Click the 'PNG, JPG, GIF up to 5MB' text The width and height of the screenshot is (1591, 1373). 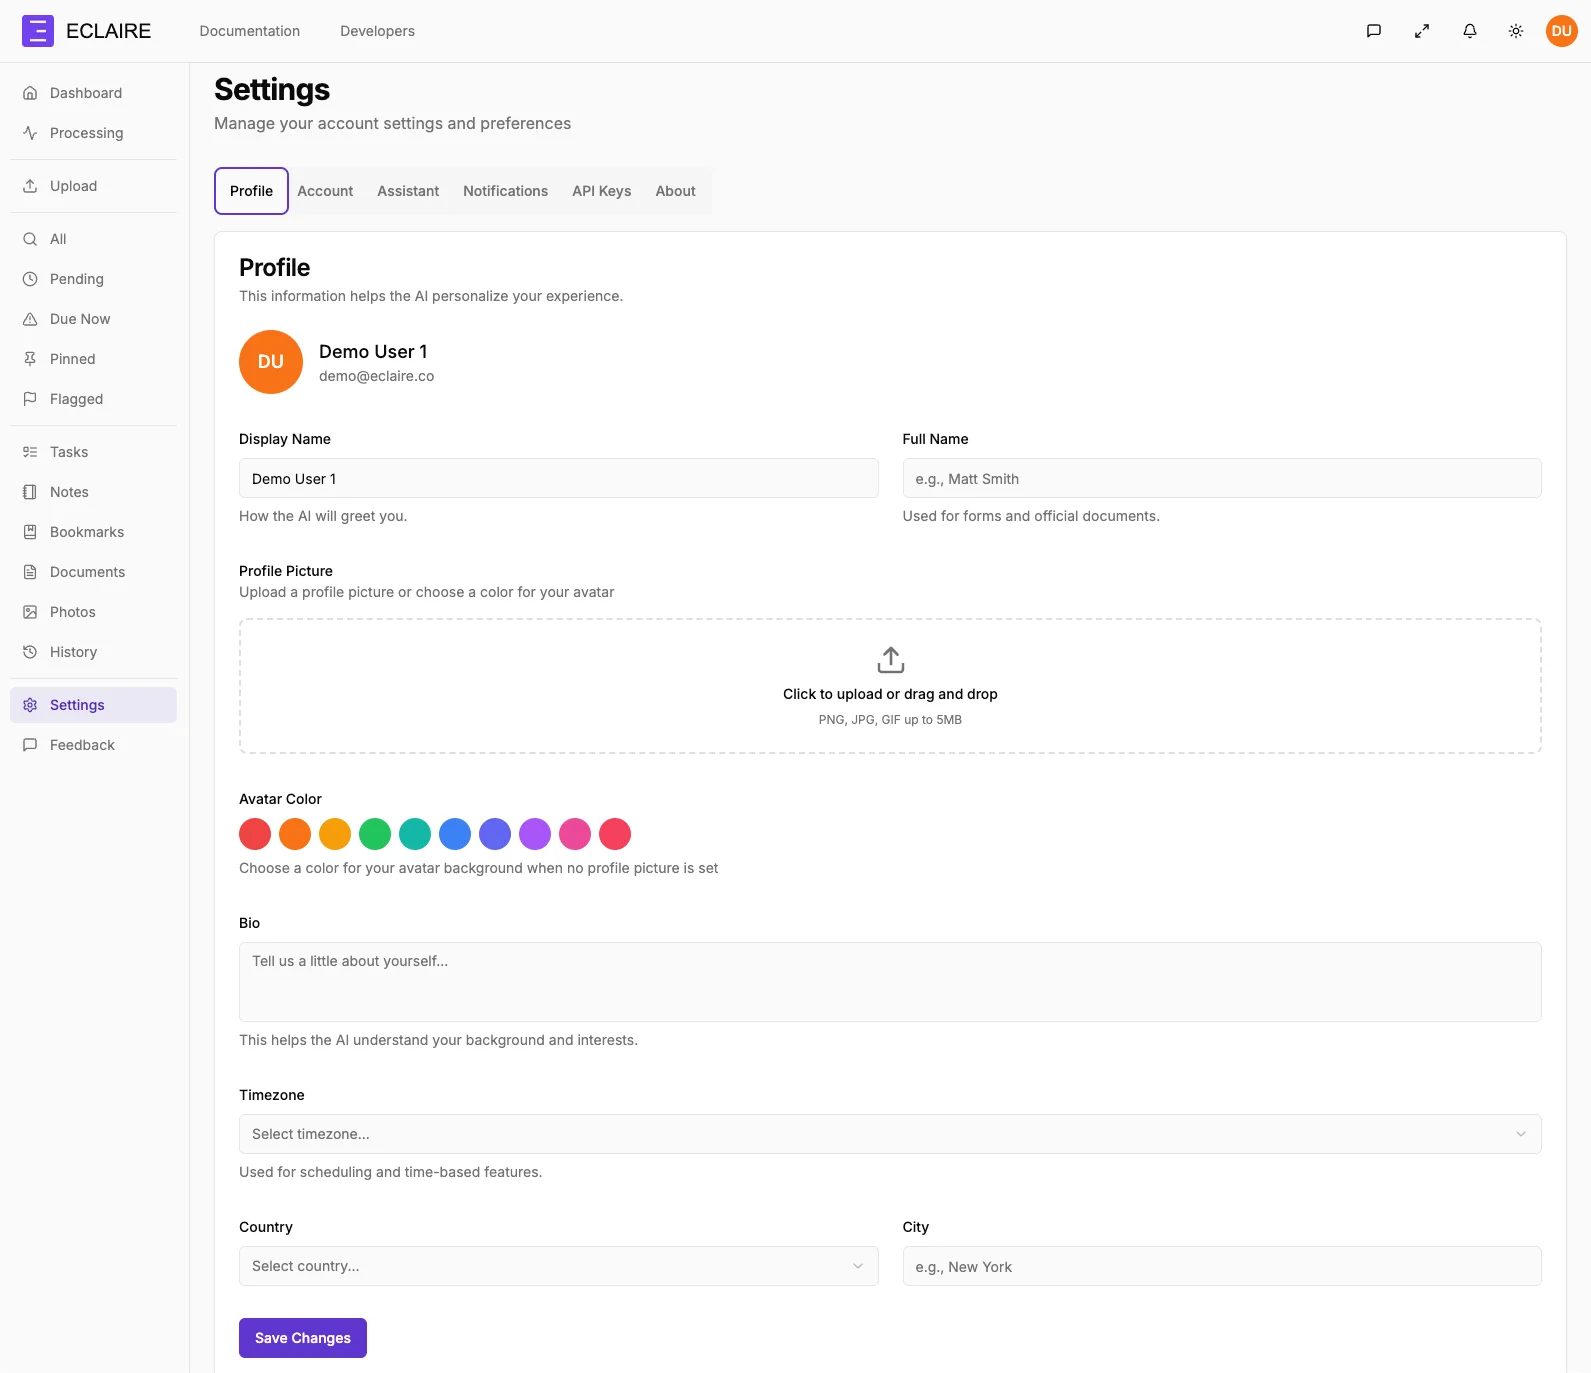(x=890, y=720)
